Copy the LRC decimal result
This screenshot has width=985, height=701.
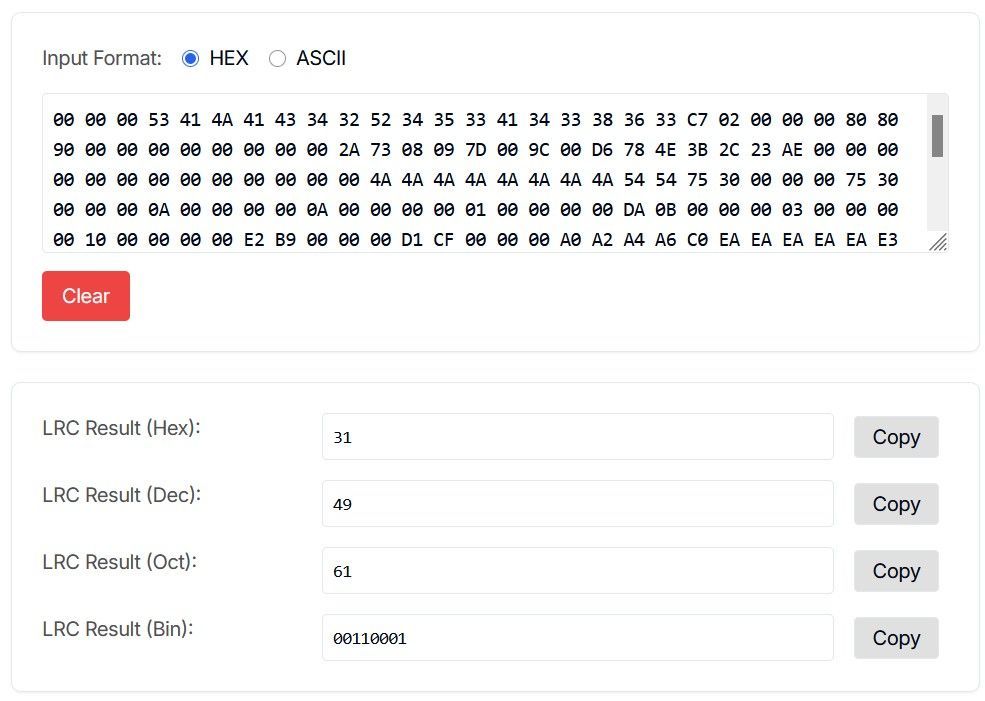(895, 504)
